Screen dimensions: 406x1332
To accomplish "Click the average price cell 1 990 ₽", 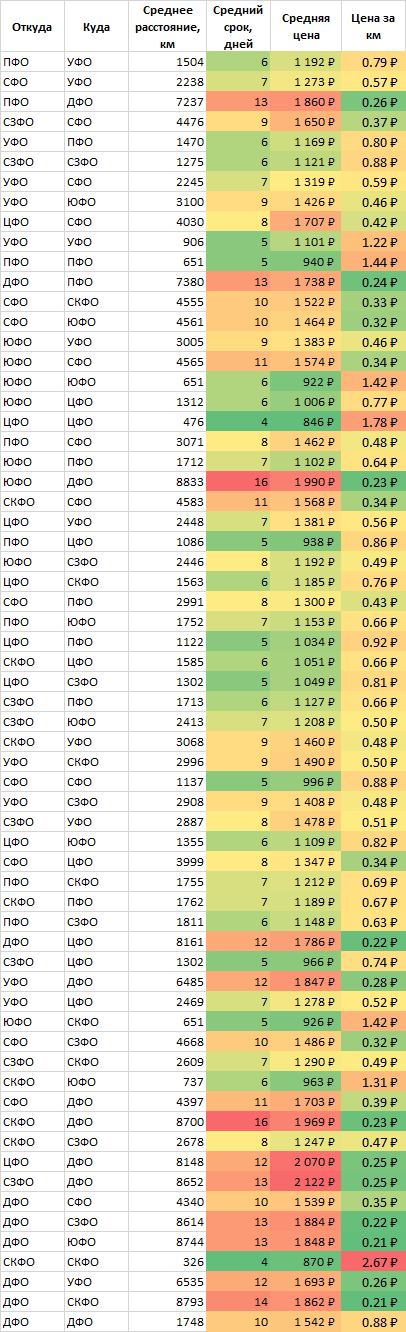I will point(306,482).
